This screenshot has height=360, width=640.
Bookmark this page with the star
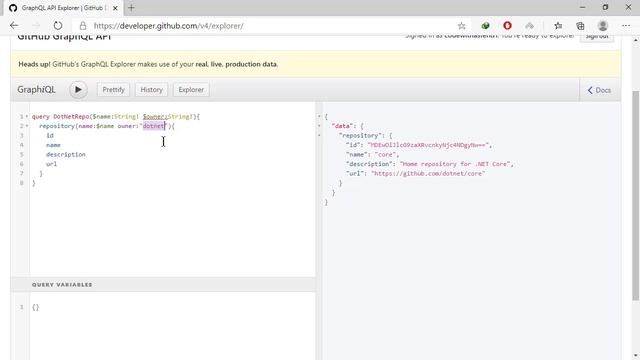(x=461, y=26)
